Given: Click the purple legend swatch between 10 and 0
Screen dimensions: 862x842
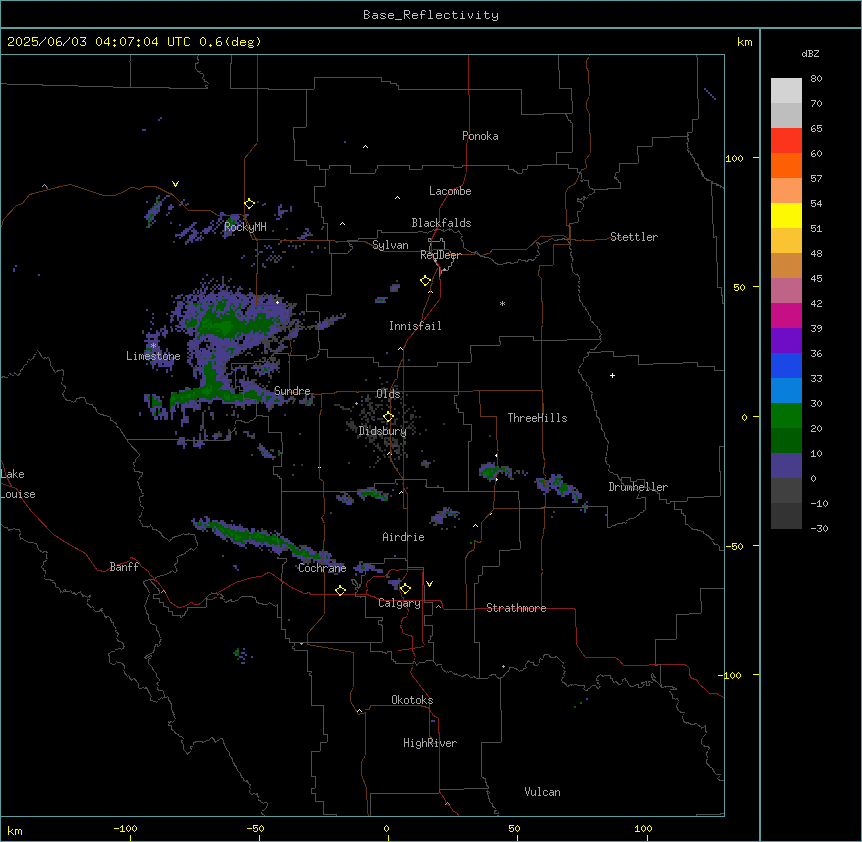Looking at the screenshot, I should 786,466.
